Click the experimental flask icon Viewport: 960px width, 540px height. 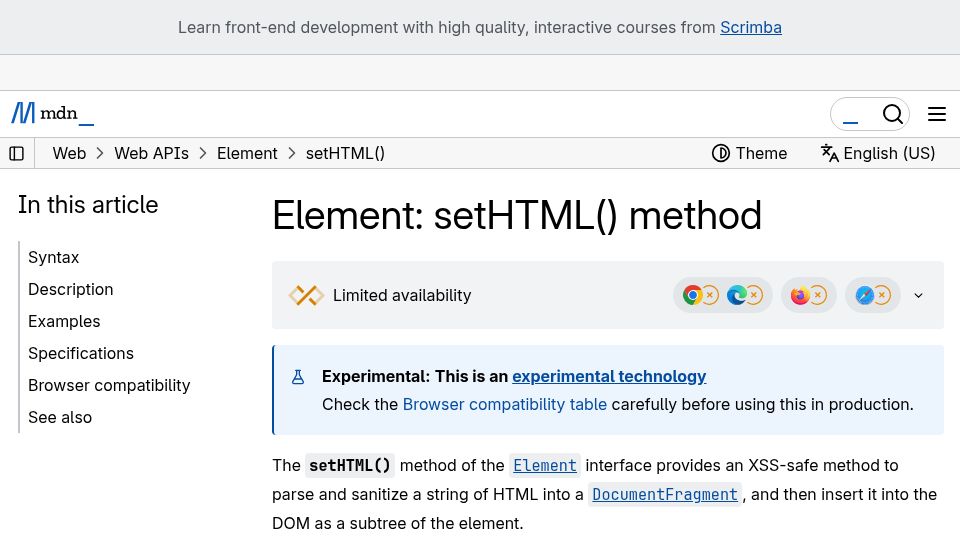point(298,377)
